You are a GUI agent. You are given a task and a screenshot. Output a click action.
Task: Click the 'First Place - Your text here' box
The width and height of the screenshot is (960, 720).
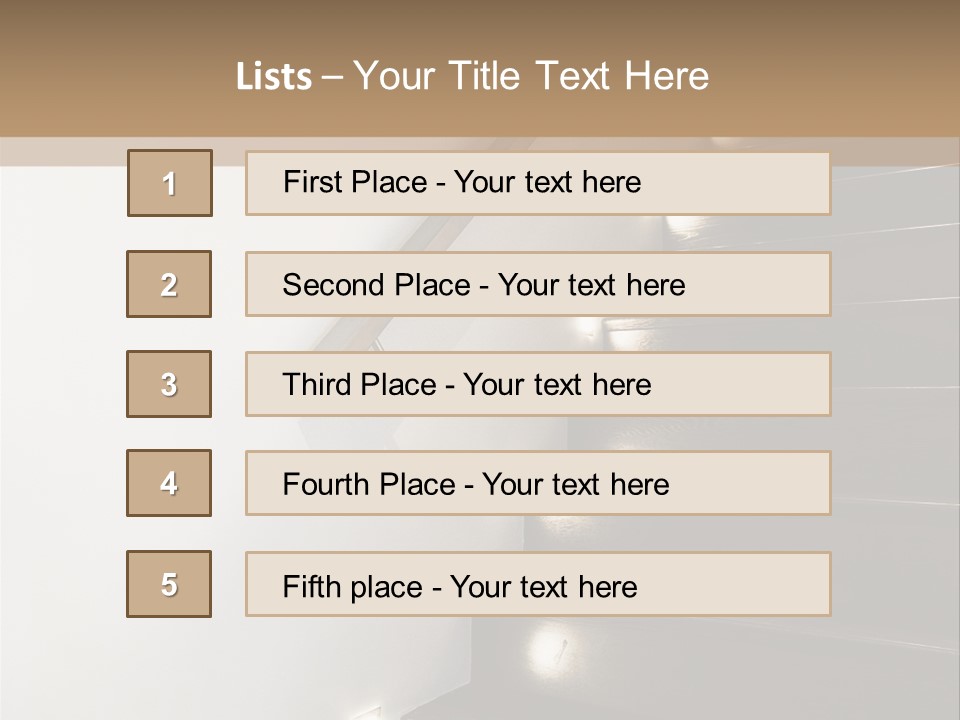[x=538, y=184]
